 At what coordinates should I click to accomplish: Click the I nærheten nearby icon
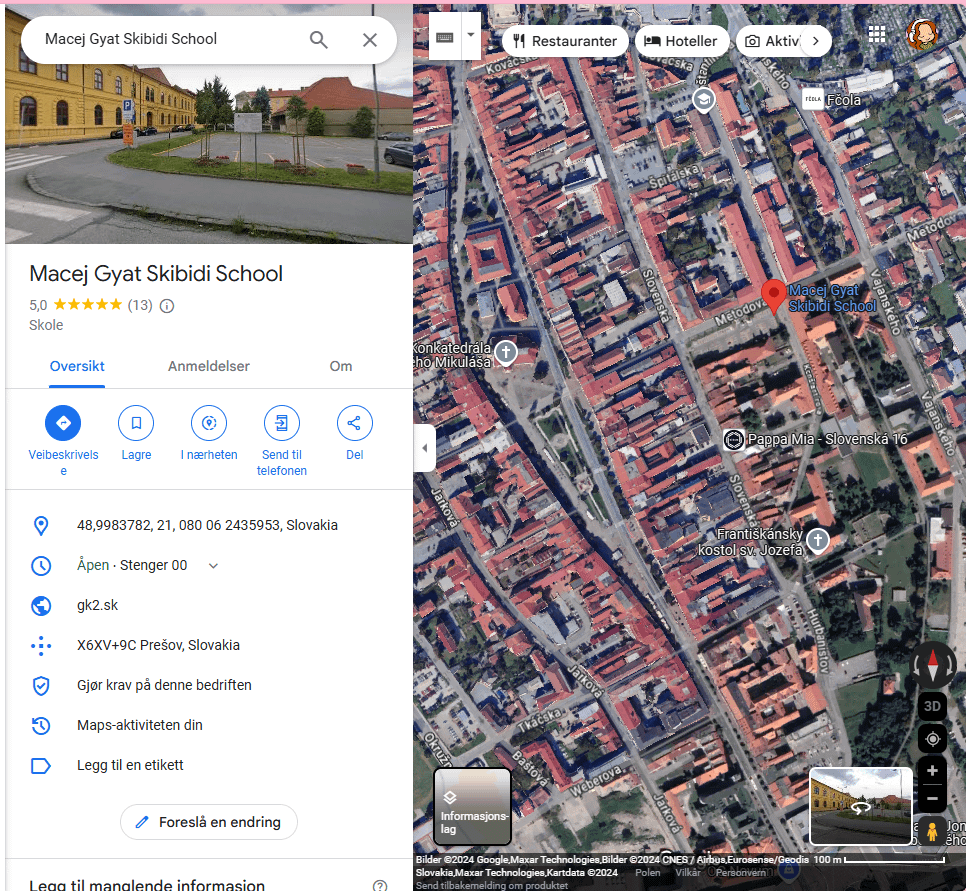209,423
